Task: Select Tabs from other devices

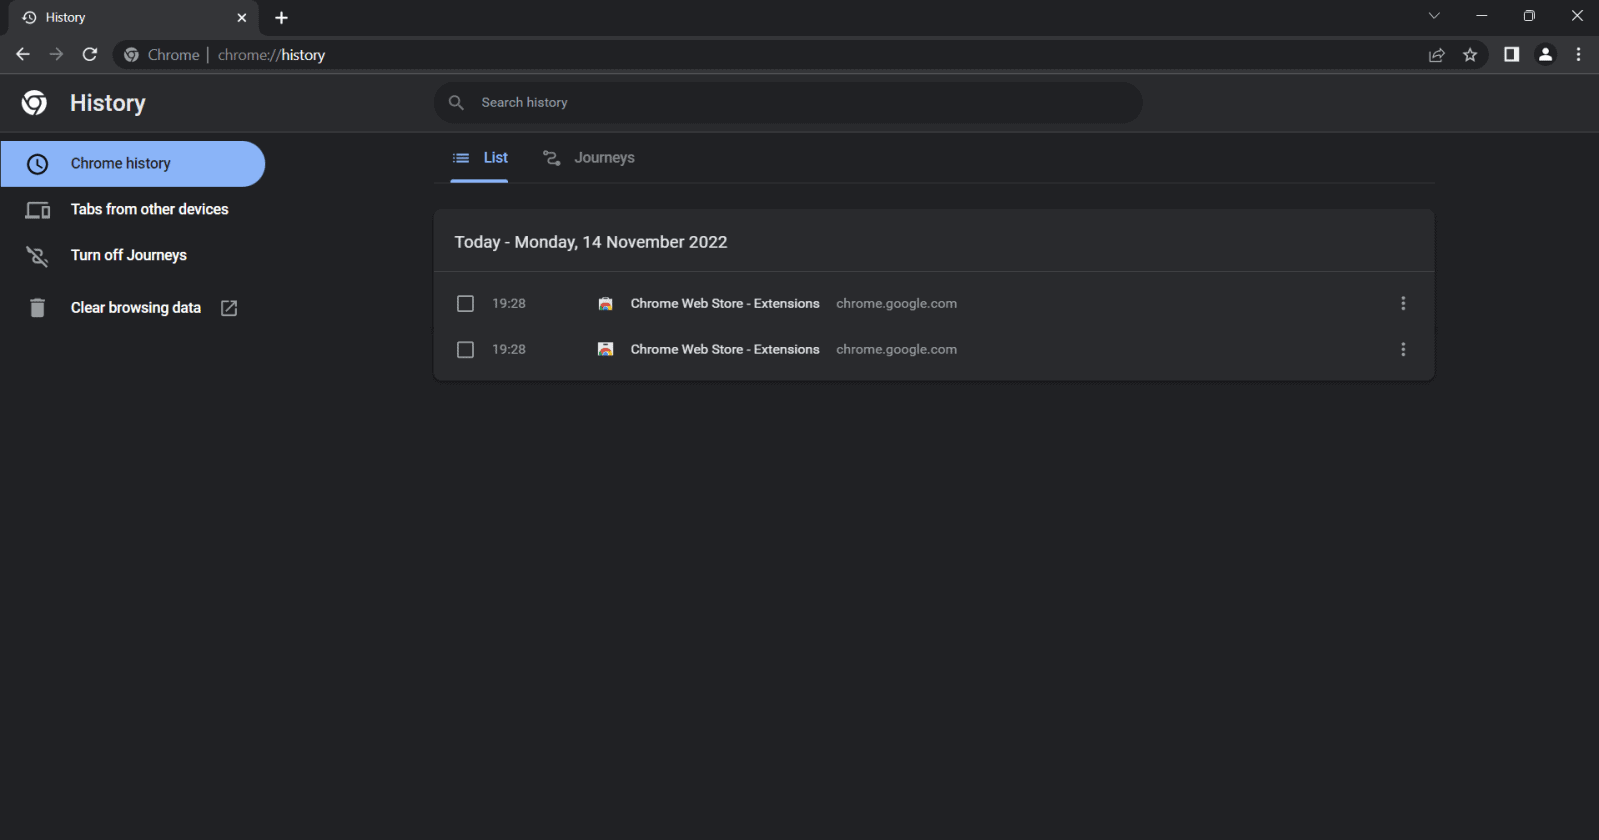Action: click(149, 210)
